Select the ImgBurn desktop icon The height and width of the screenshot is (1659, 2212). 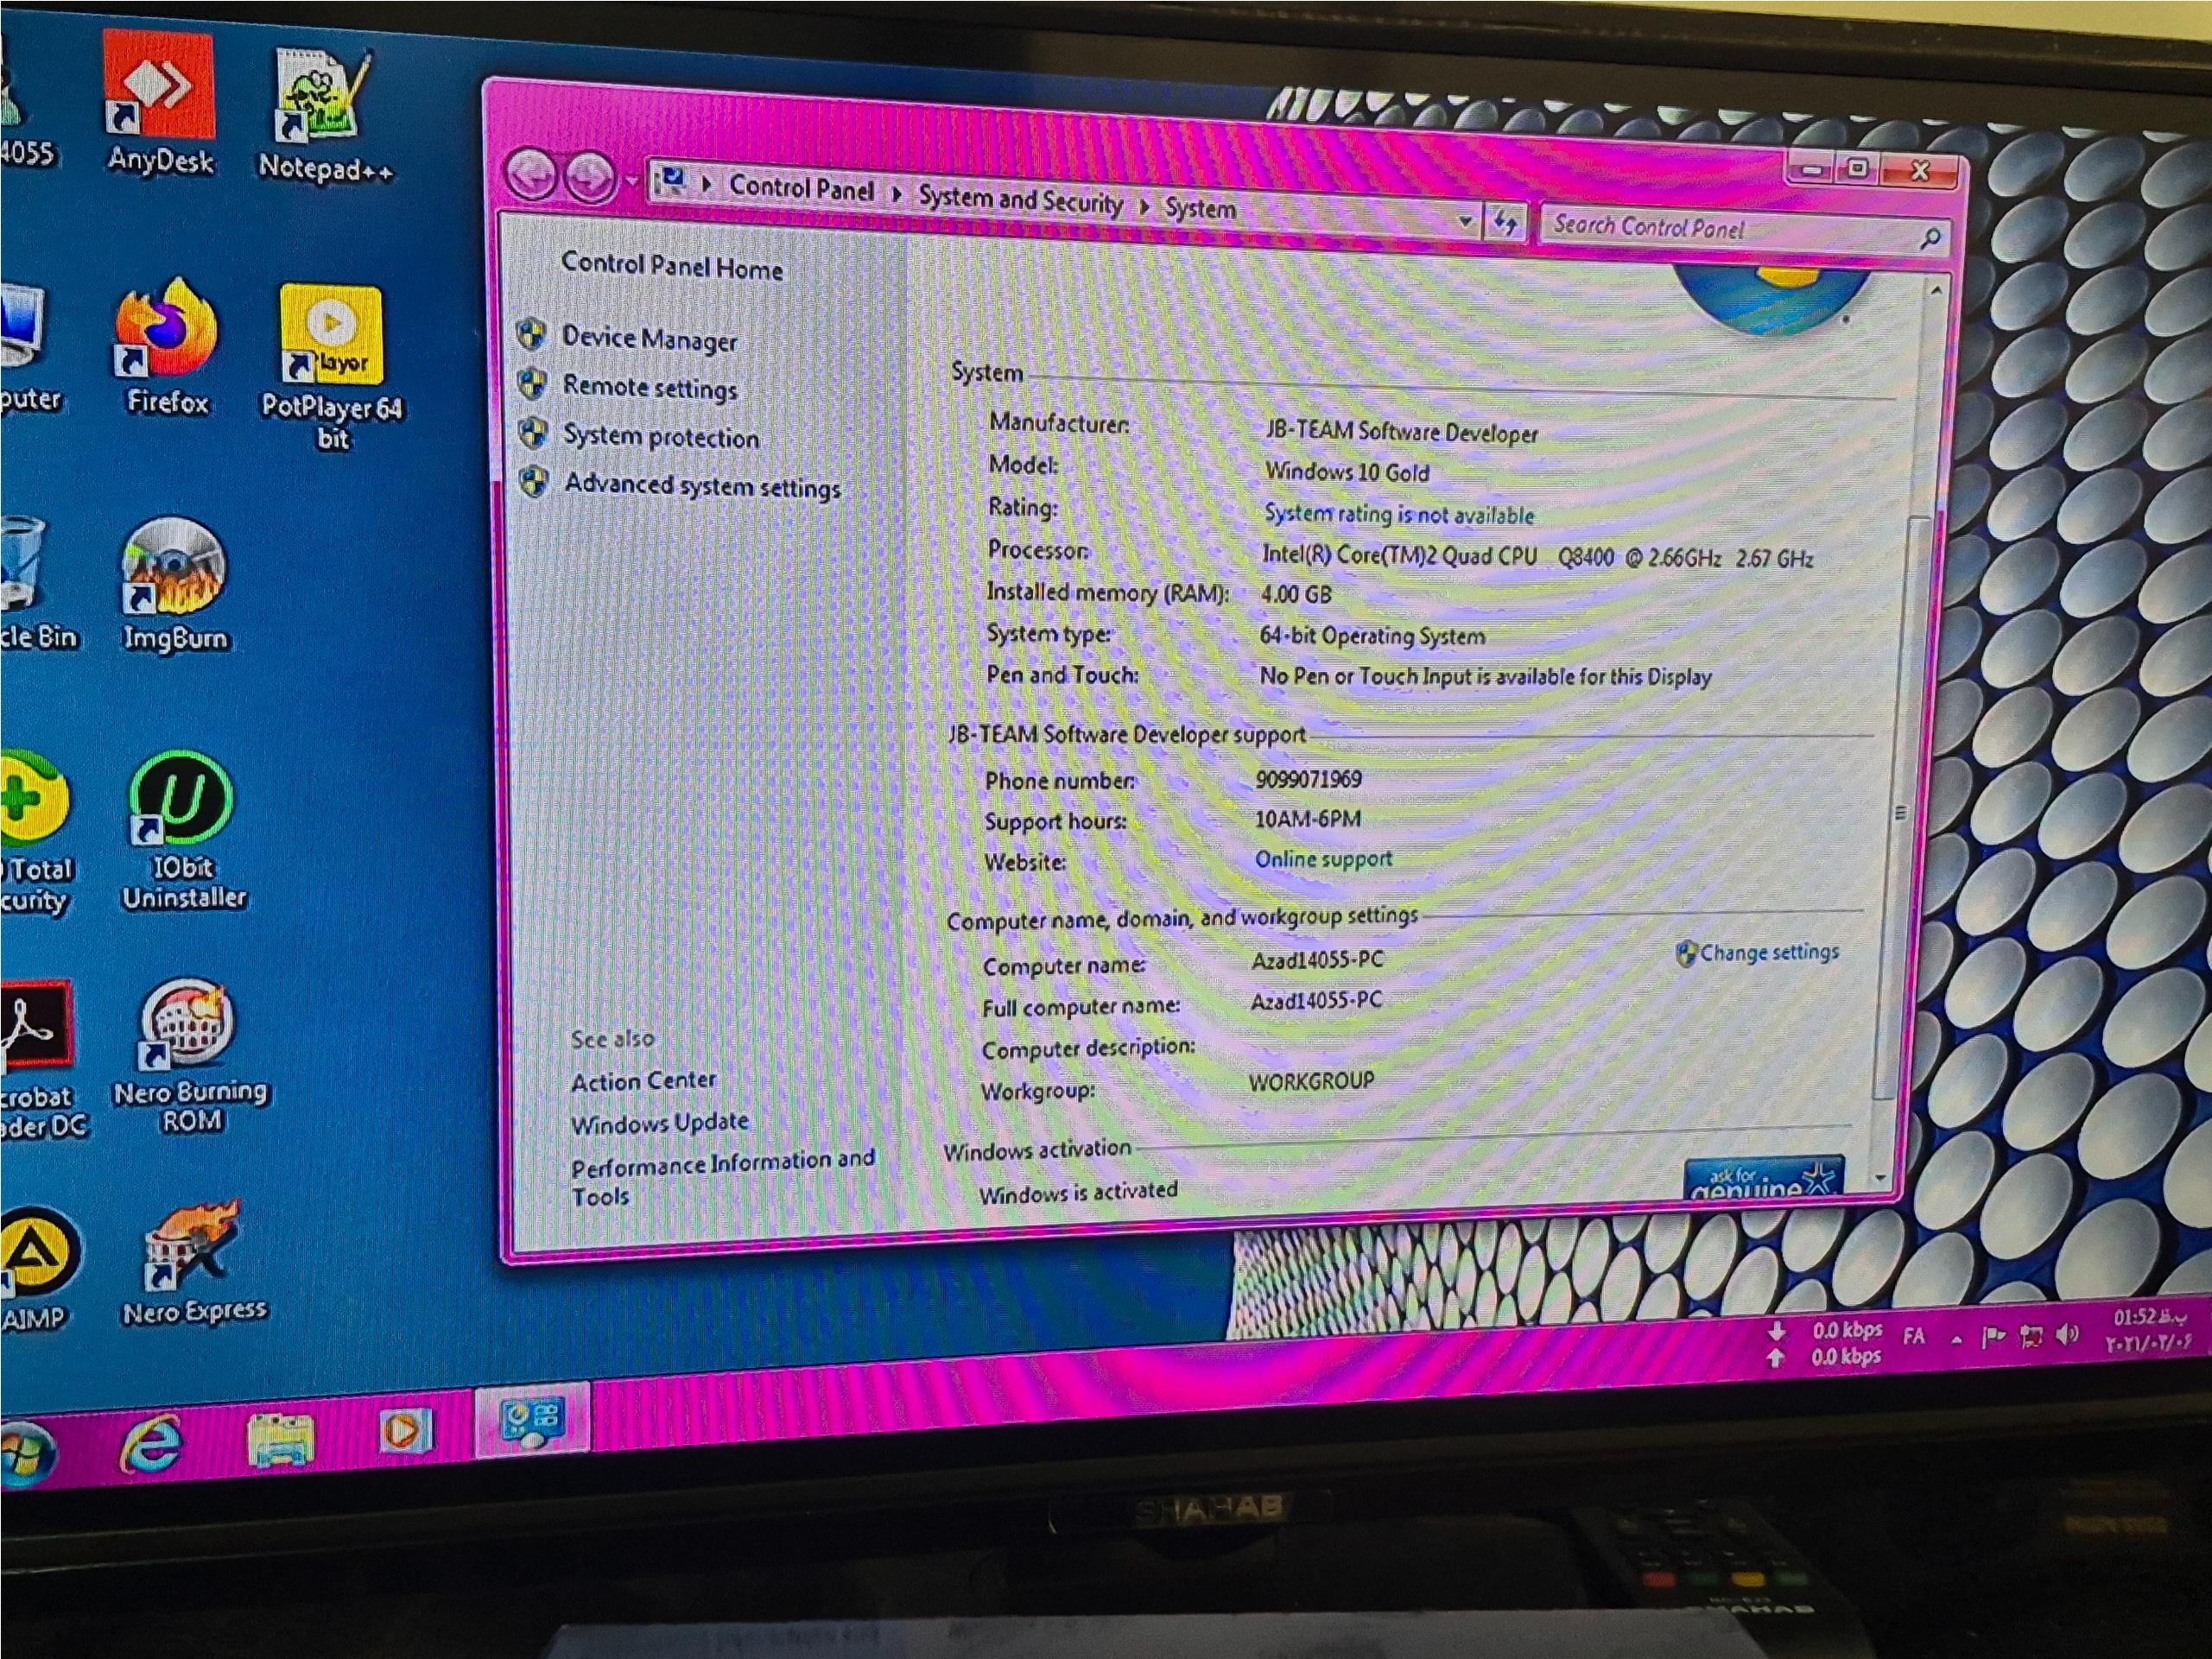coord(175,585)
